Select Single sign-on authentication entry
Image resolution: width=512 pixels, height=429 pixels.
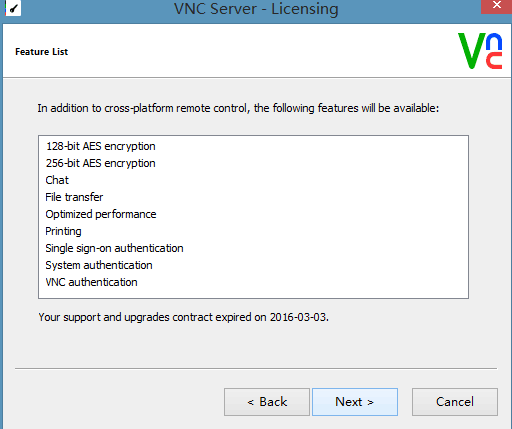[114, 248]
